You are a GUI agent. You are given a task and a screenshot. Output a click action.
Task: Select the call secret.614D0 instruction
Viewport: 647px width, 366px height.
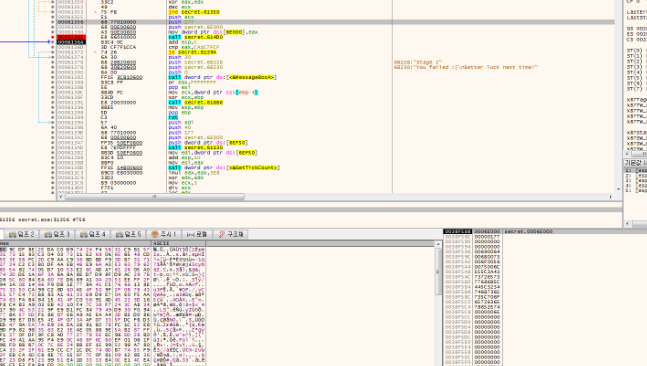click(x=196, y=37)
